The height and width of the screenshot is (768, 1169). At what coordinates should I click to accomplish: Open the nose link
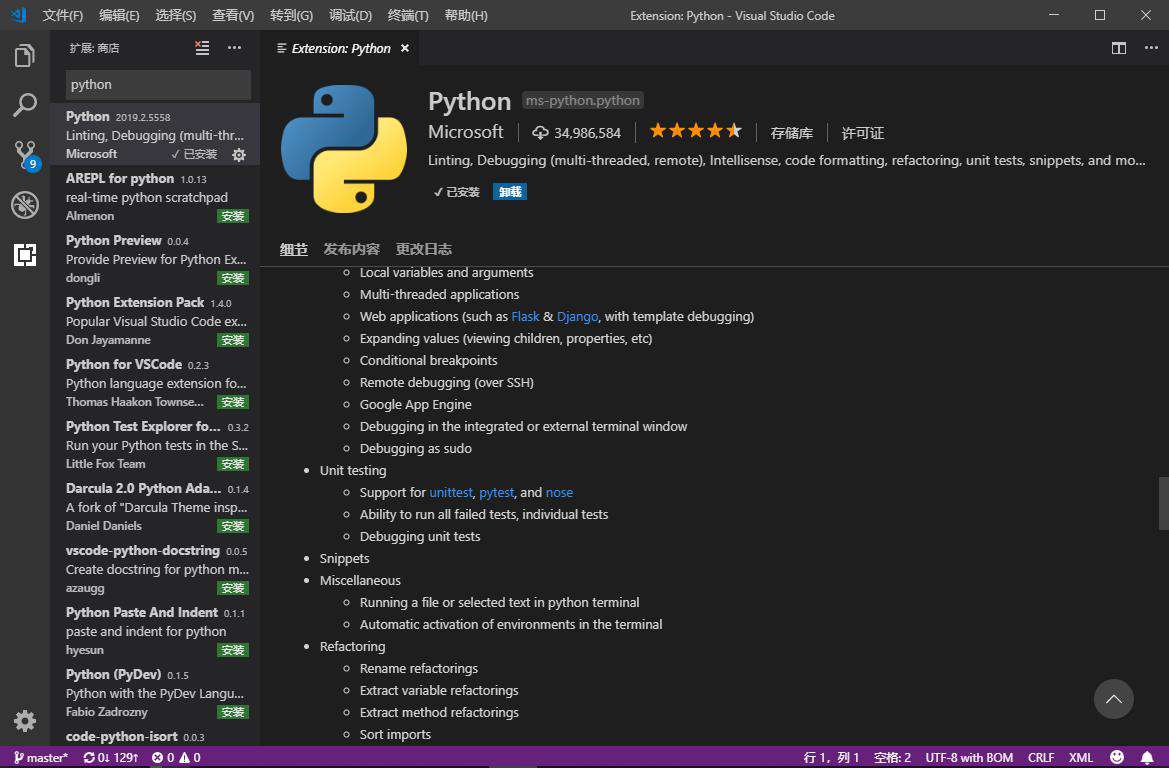559,493
